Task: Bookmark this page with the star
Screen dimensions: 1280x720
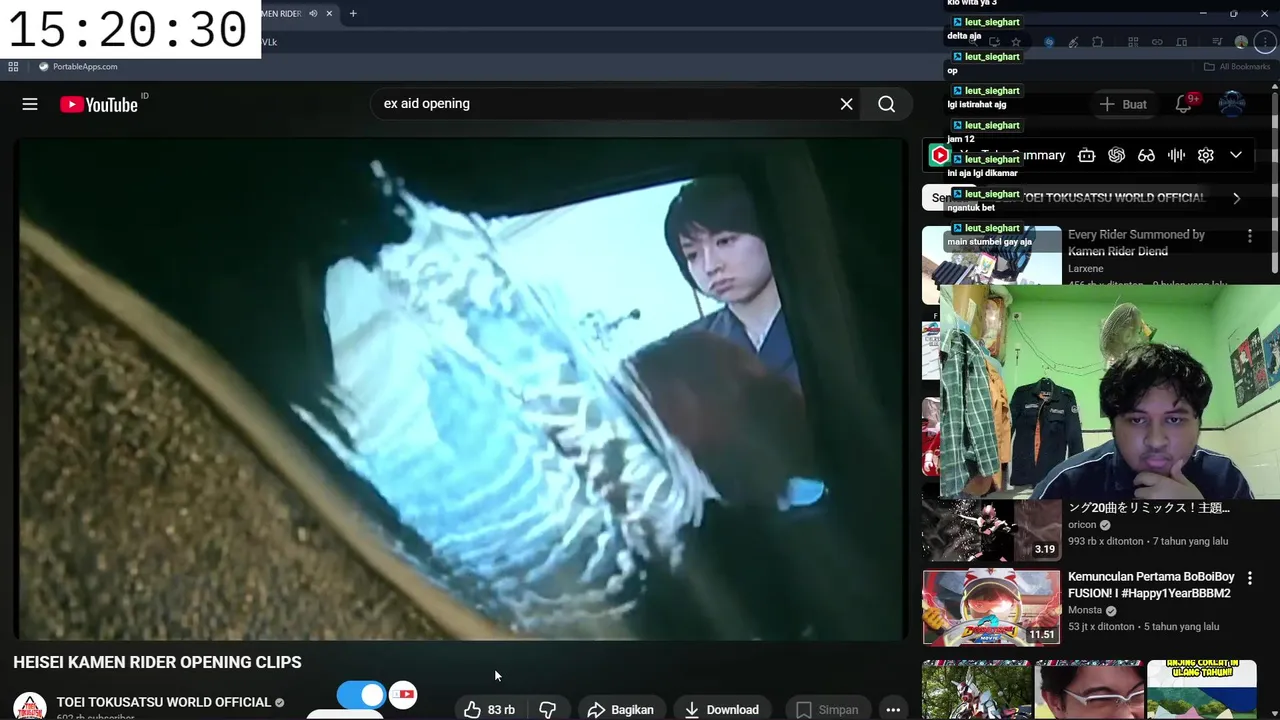Action: click(1016, 42)
